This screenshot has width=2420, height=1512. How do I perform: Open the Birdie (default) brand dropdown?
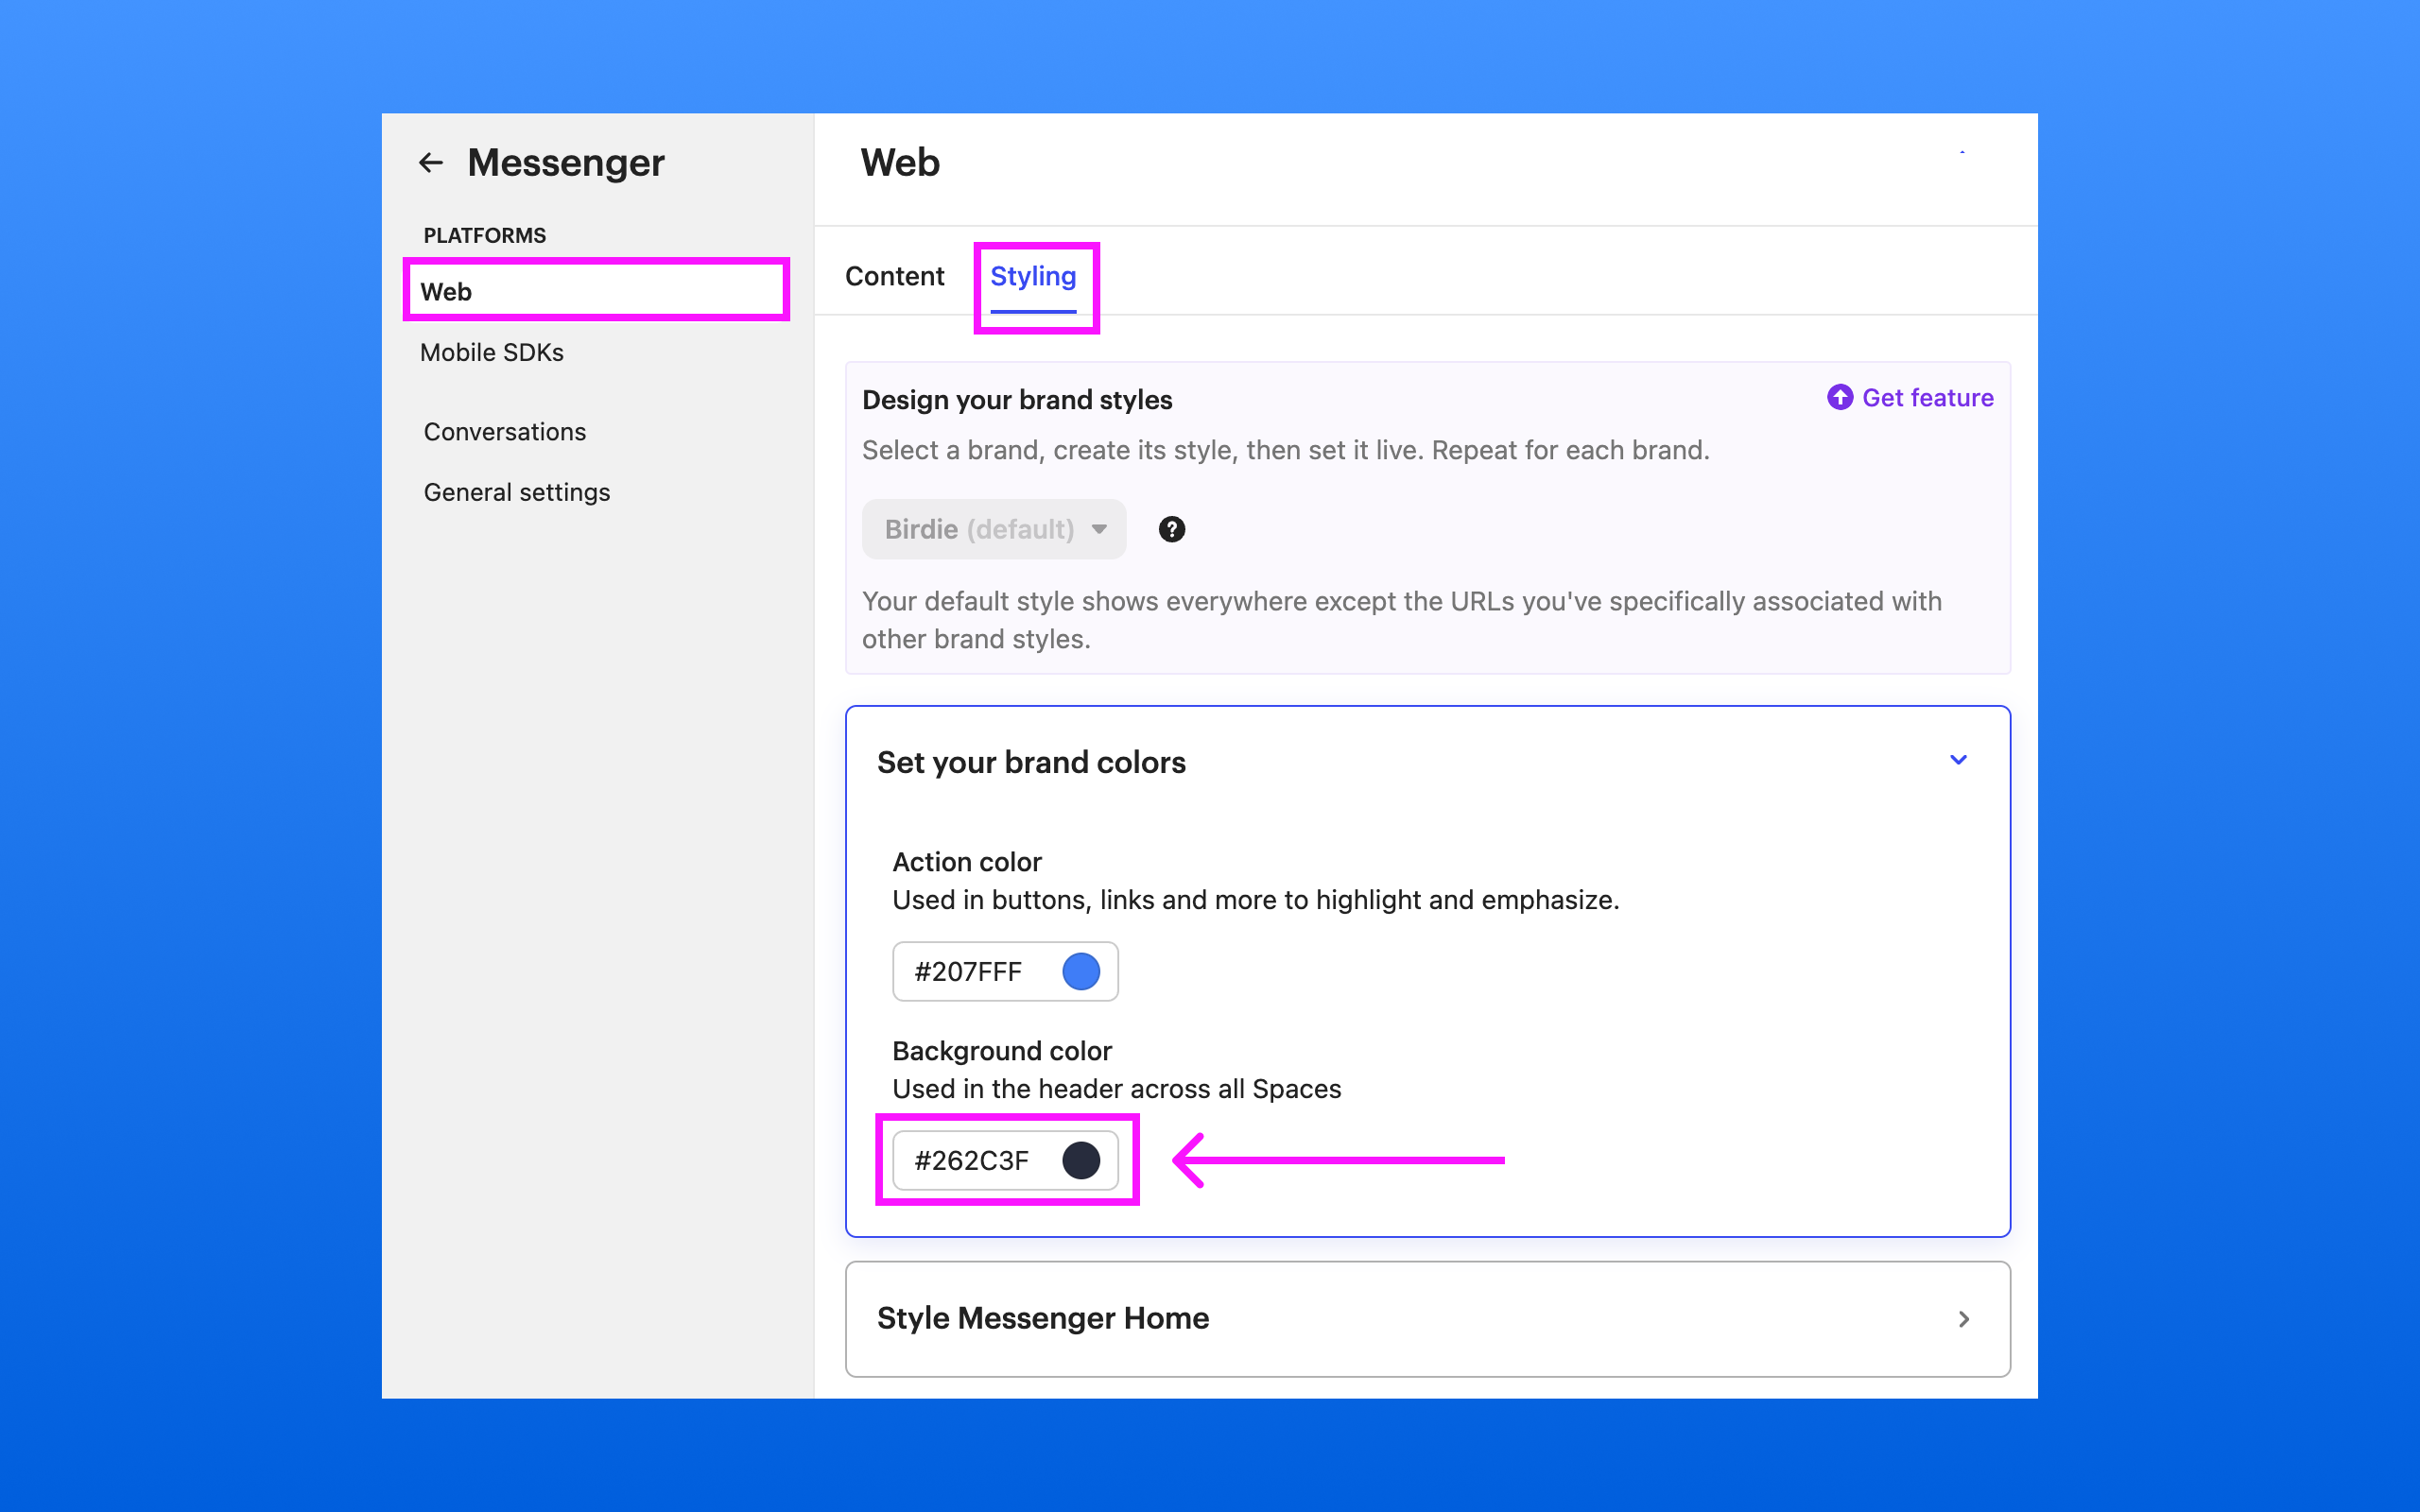993,529
